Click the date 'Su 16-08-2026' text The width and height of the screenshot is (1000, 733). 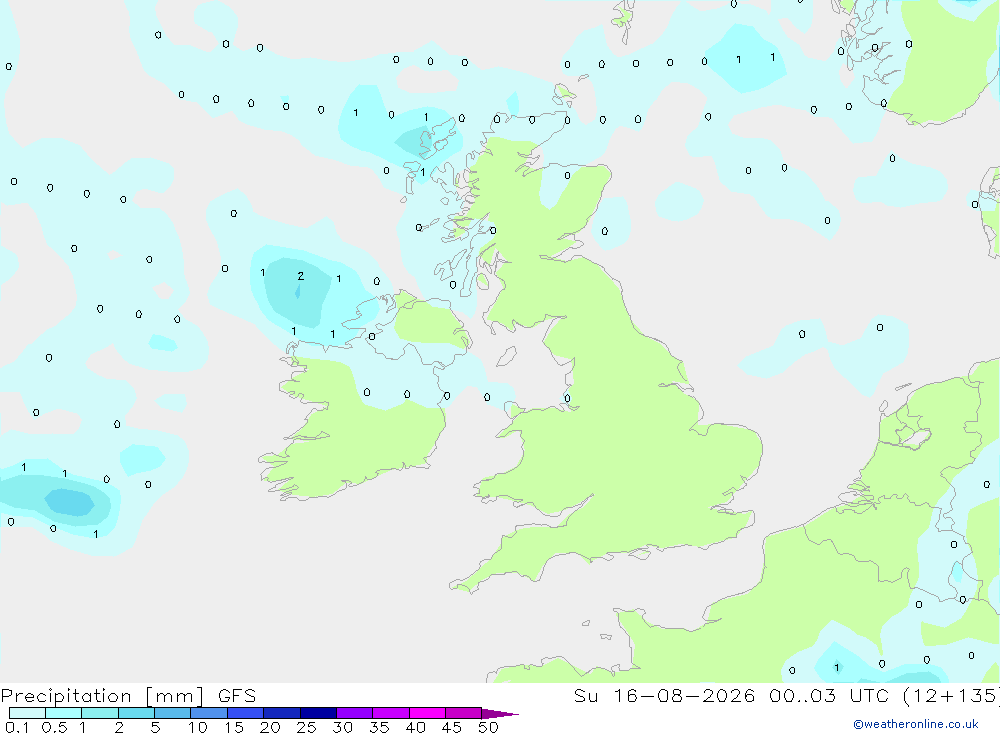[x=664, y=696]
